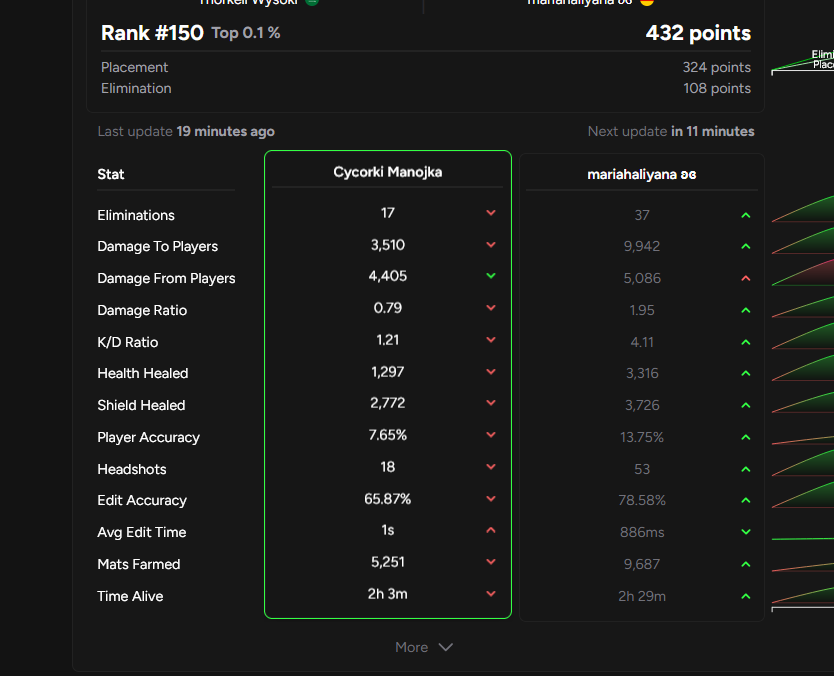Viewport: 834px width, 676px height.
Task: Click the Headshots stat label
Action: click(x=131, y=469)
